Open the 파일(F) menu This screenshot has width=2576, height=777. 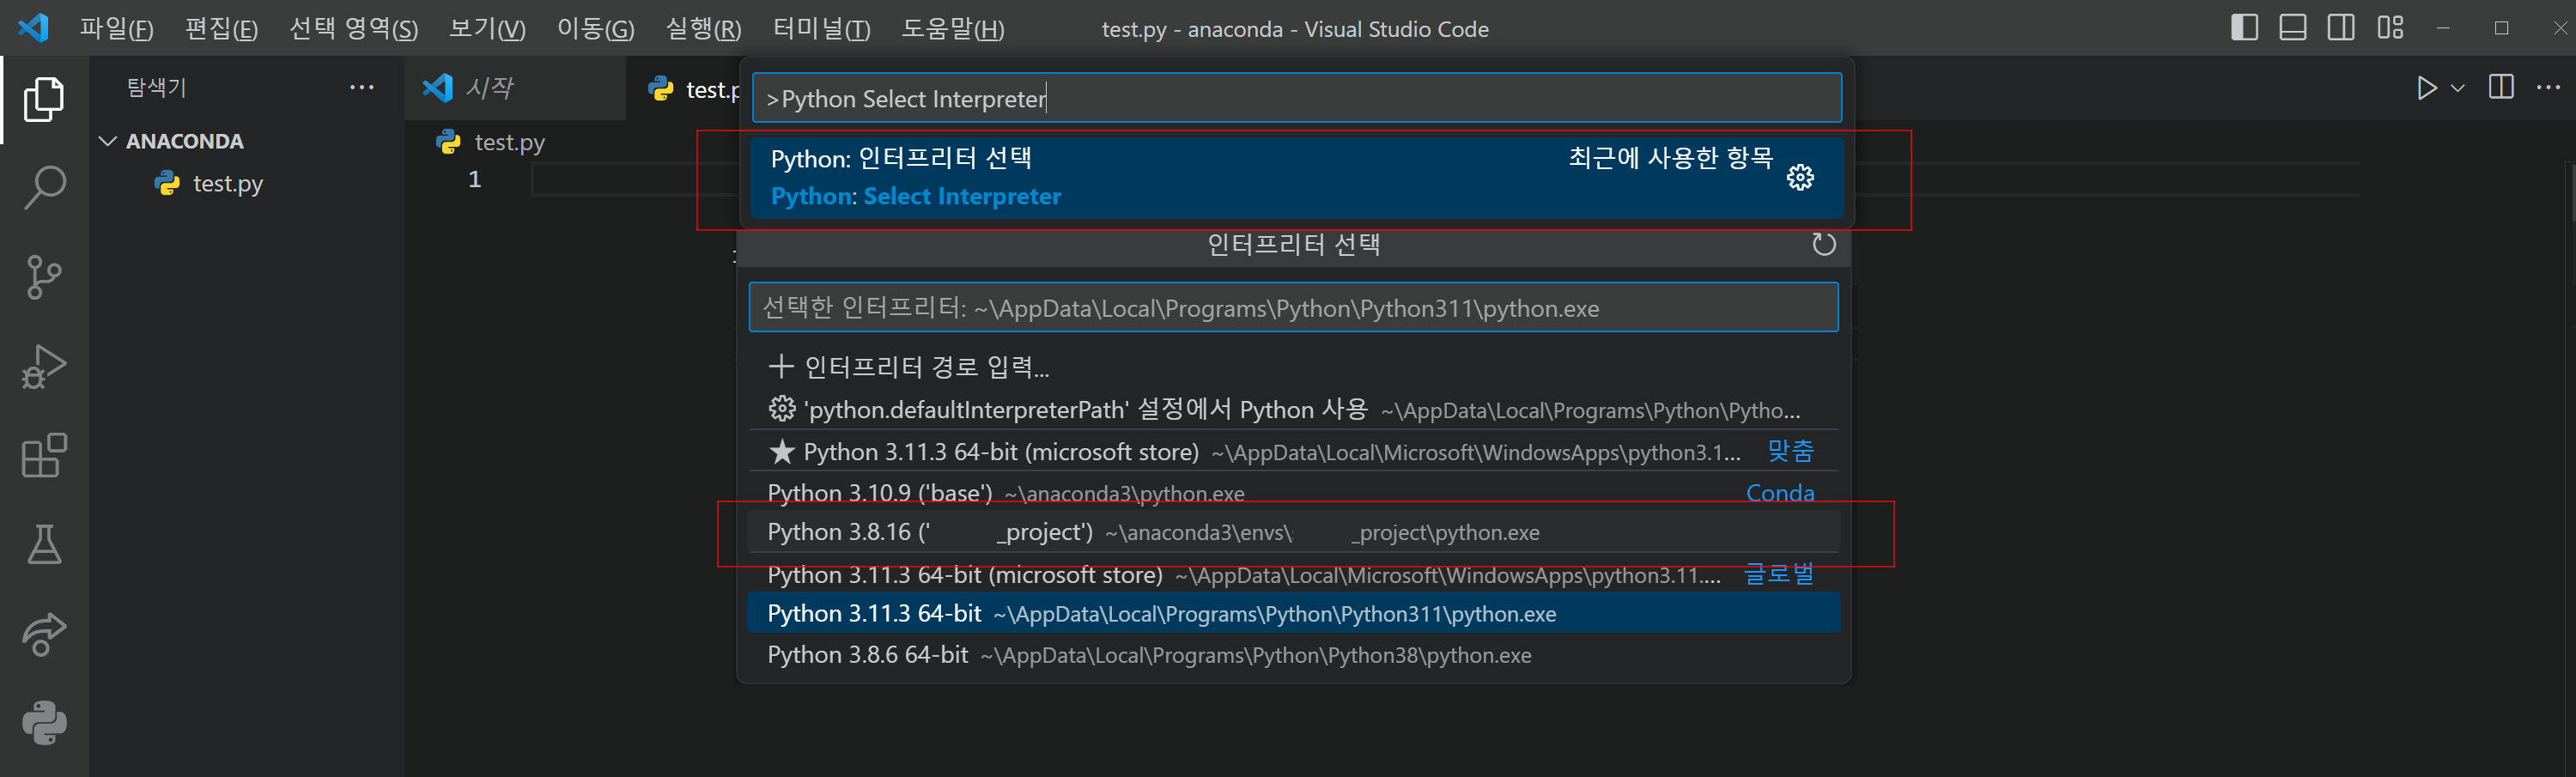click(116, 28)
